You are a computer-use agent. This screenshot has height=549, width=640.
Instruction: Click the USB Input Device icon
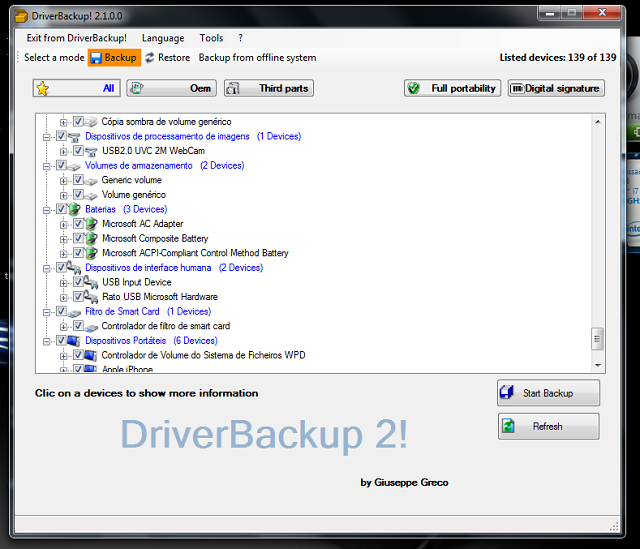pyautogui.click(x=91, y=283)
